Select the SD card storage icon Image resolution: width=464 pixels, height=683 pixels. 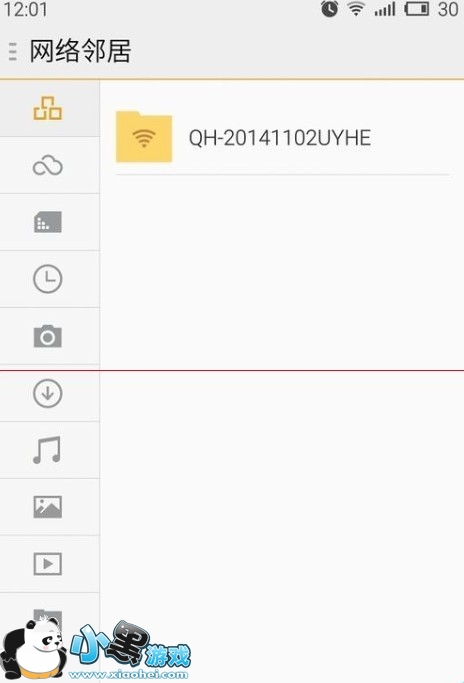tap(48, 222)
